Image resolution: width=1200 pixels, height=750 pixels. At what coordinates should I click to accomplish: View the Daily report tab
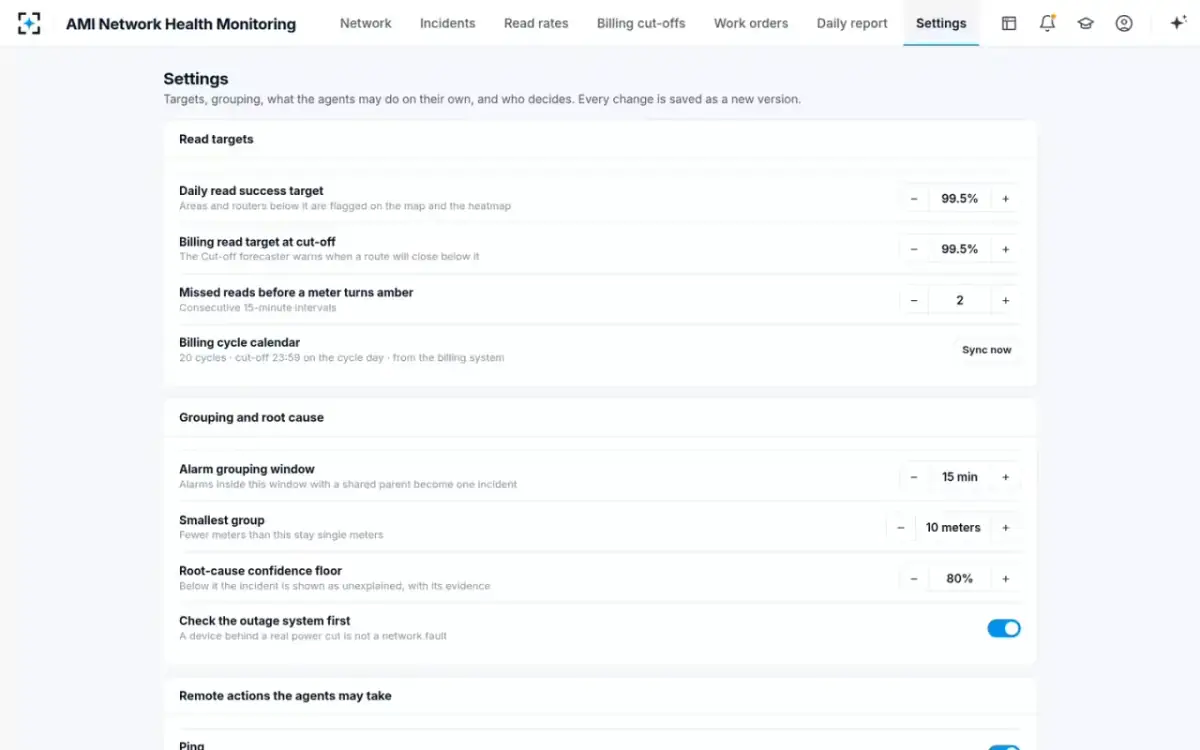point(852,23)
